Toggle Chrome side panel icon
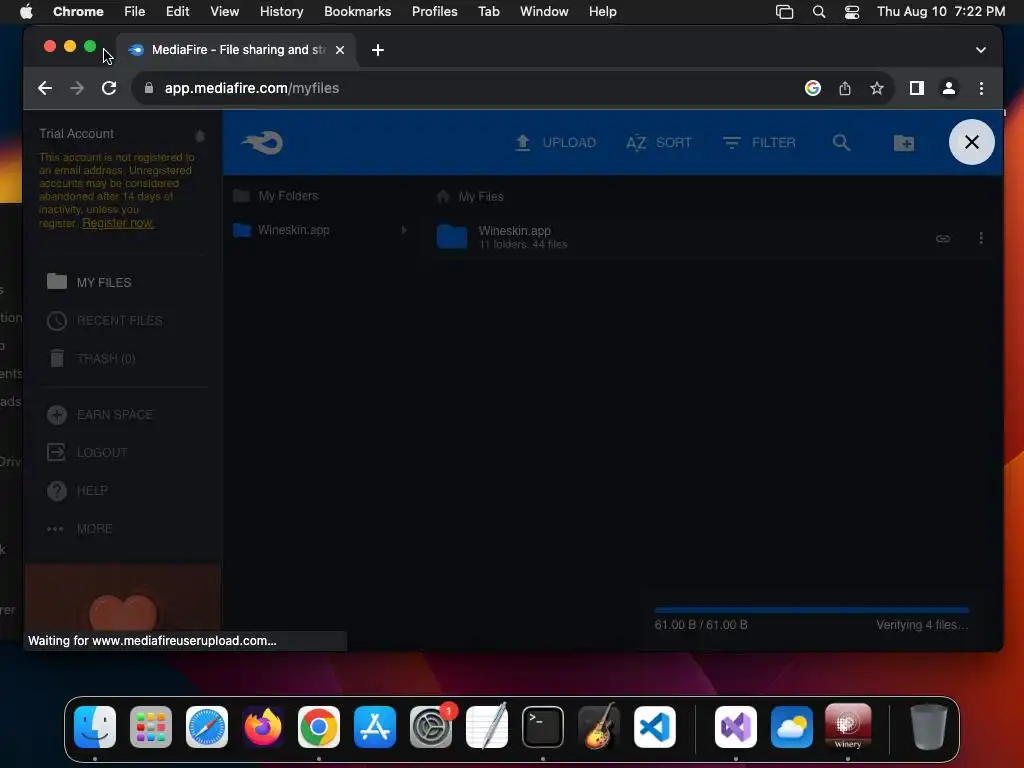This screenshot has height=768, width=1024. click(917, 88)
